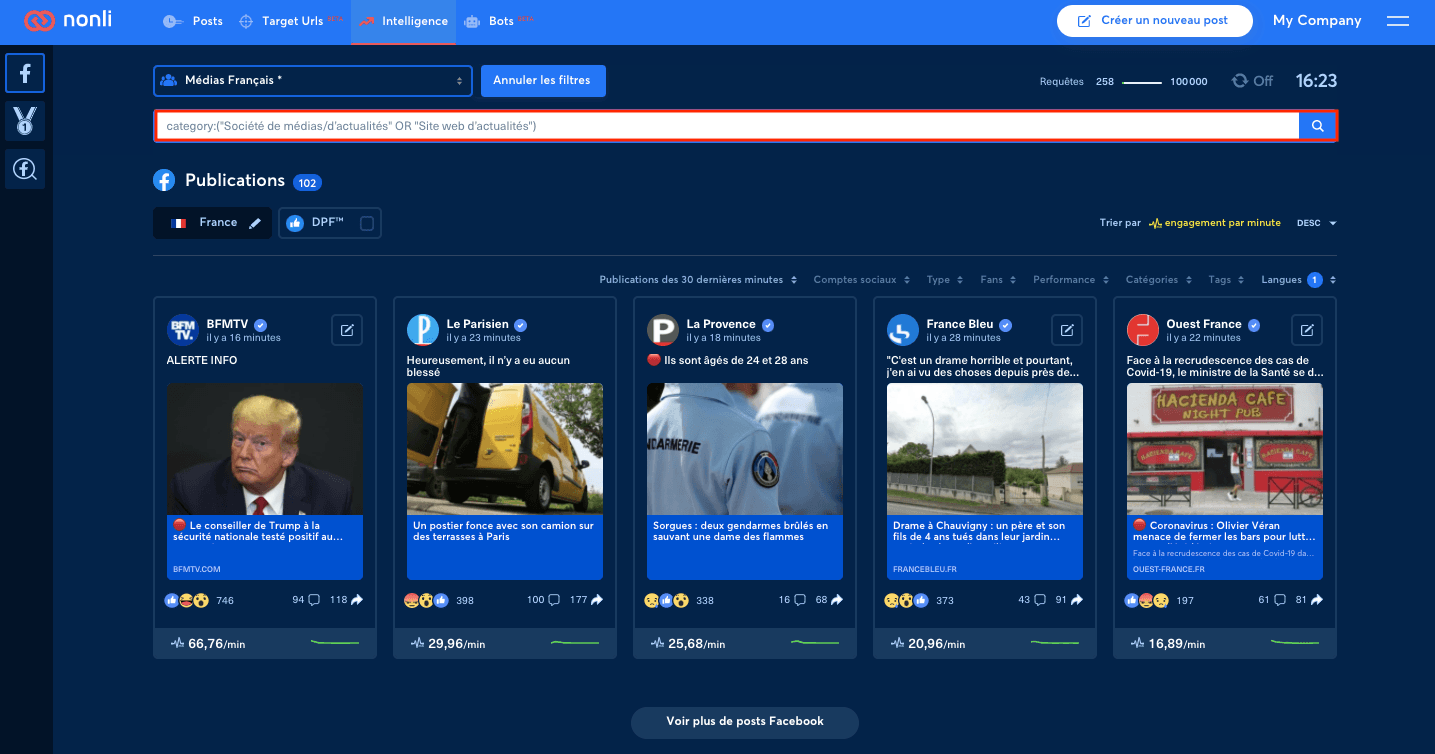1435x754 pixels.
Task: Expand Publications des 30 dernières minutes filter
Action: [x=698, y=280]
